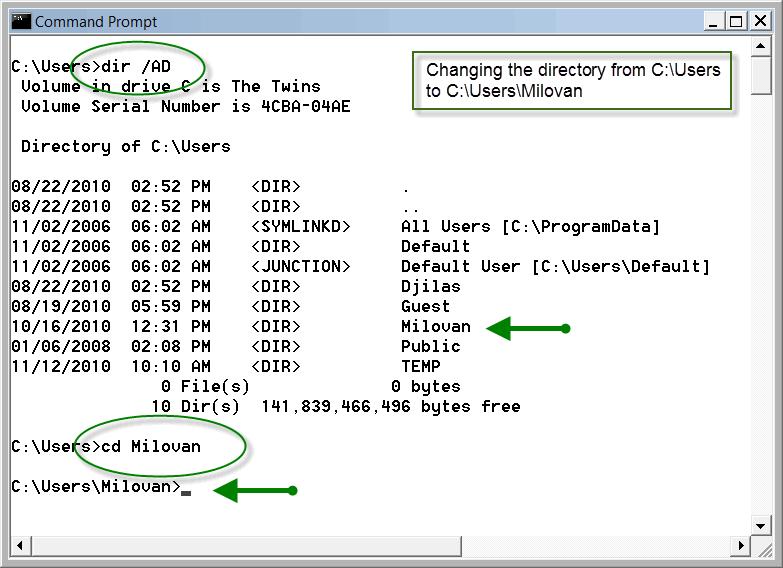Click the '<SYMLINKD>' type label
This screenshot has width=783, height=568.
click(301, 226)
